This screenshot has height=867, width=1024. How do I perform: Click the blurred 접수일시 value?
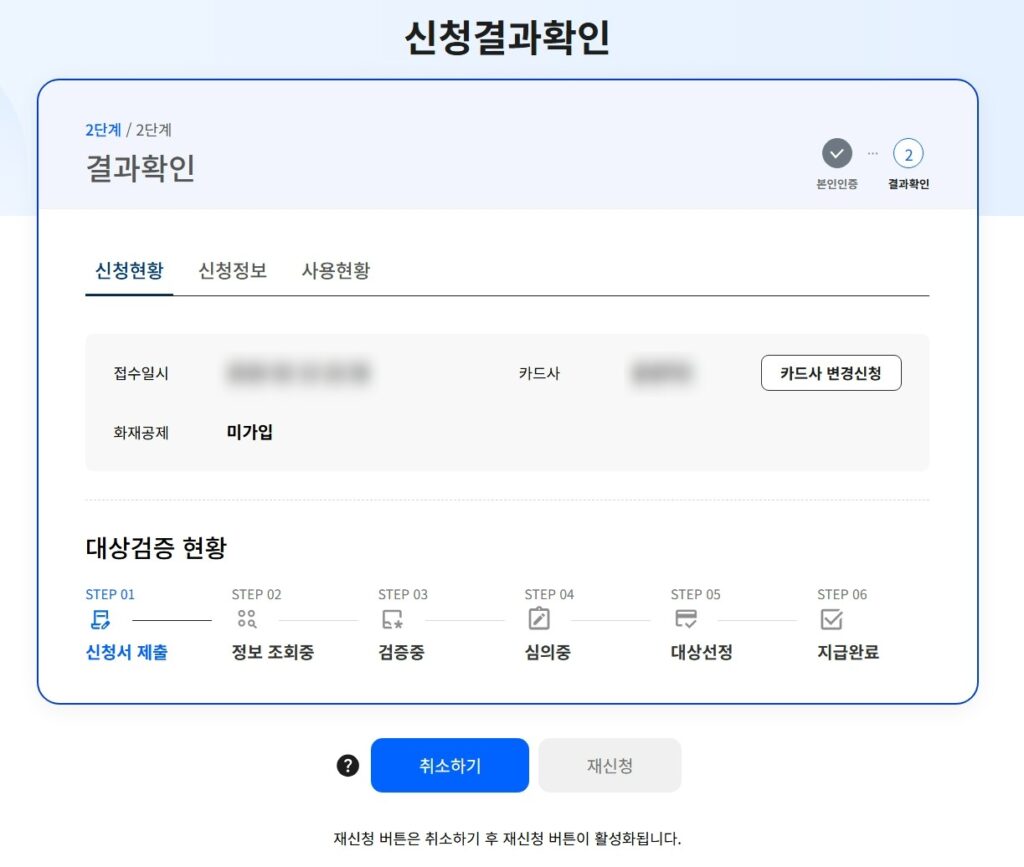coord(298,374)
